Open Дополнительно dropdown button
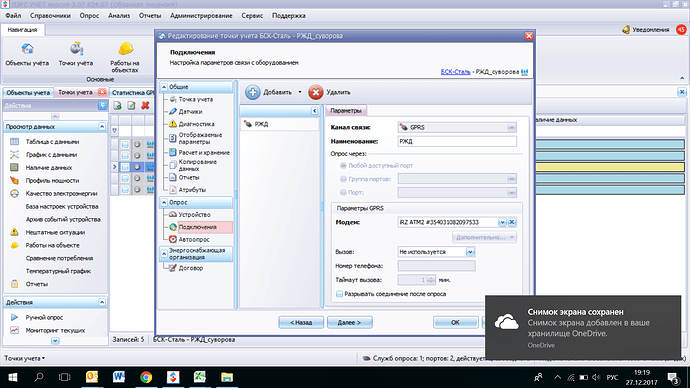 [x=484, y=237]
